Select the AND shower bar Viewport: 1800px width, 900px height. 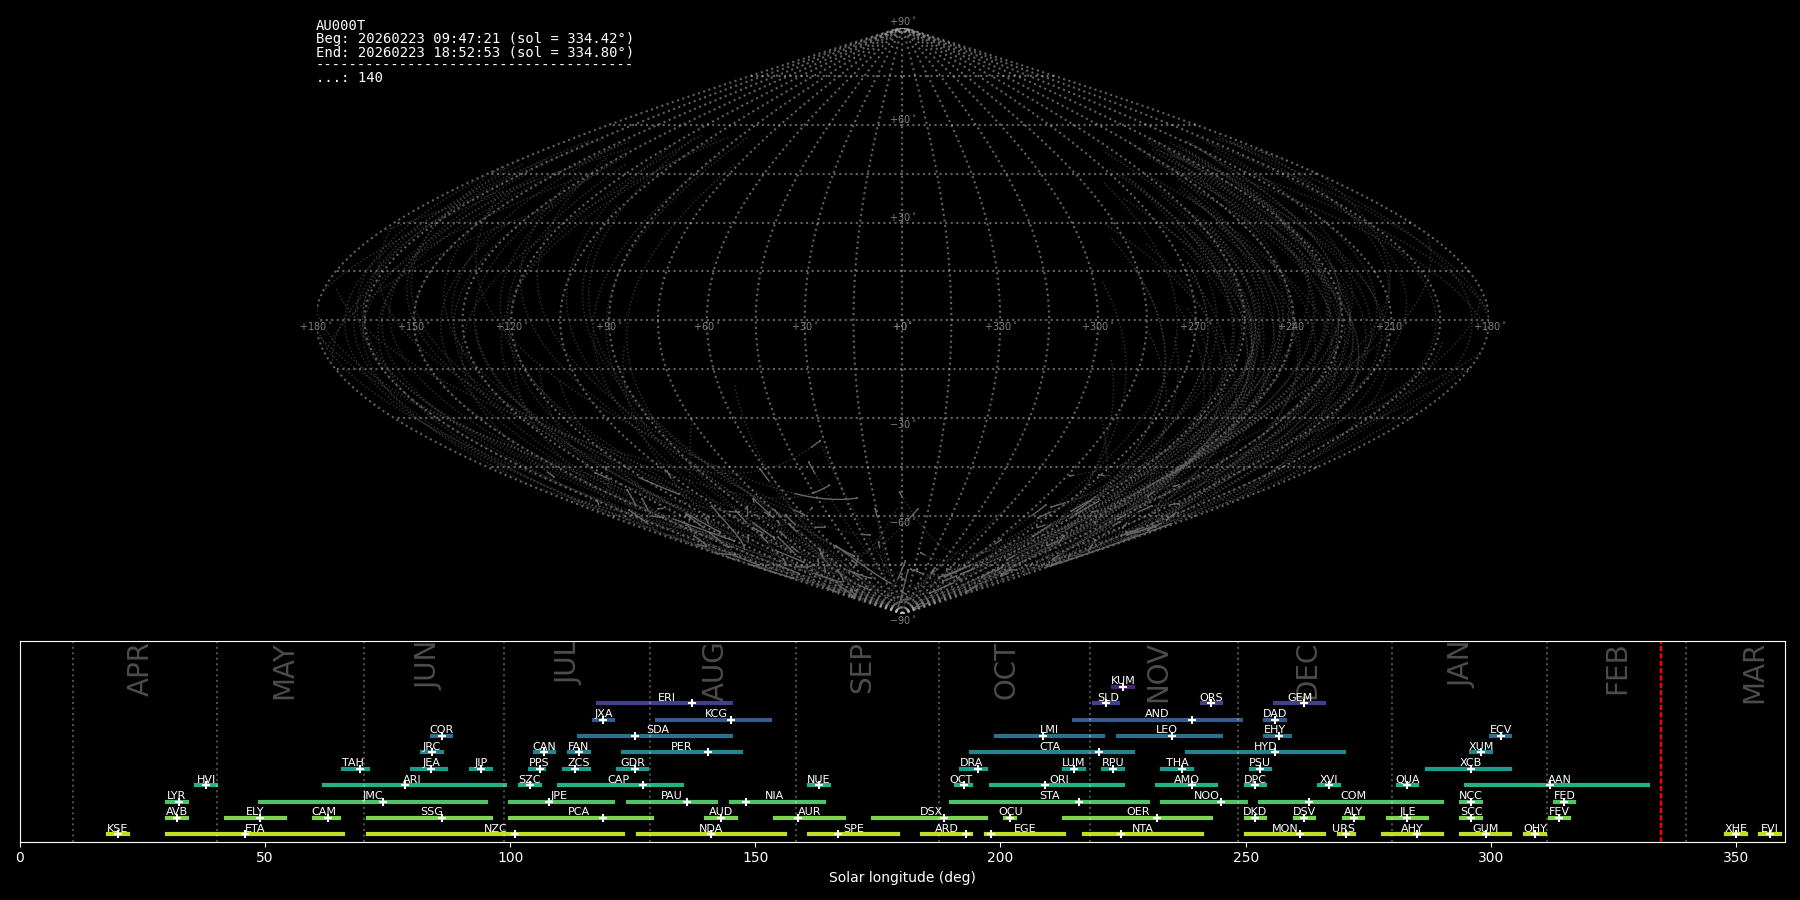1157,720
